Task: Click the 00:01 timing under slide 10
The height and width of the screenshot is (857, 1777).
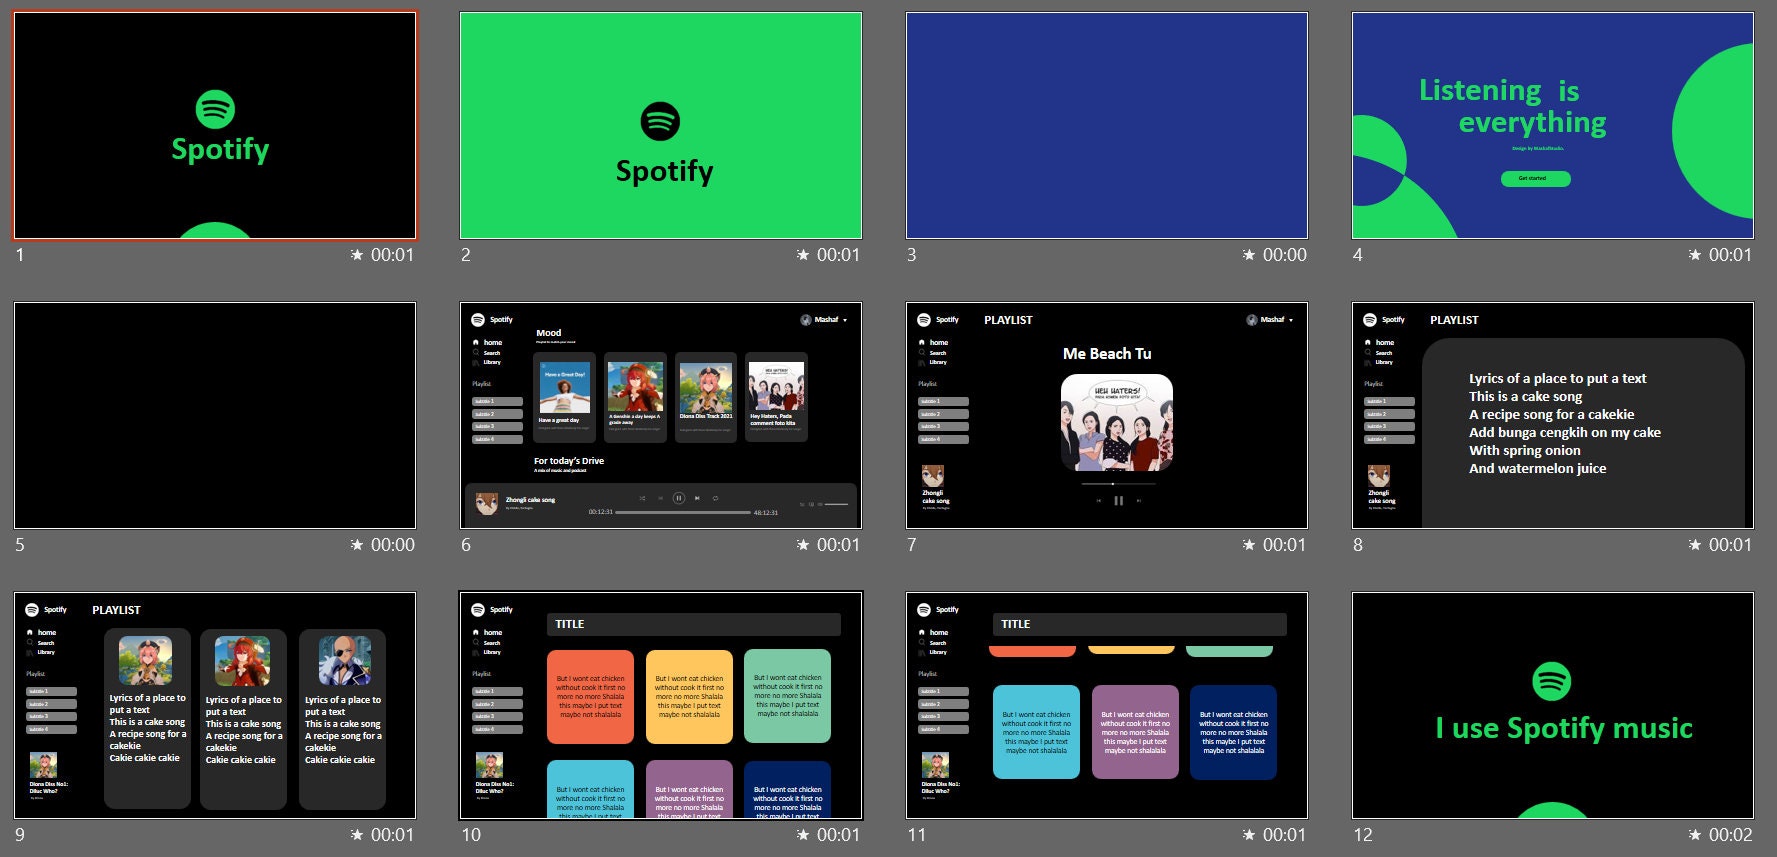Action: coord(838,835)
